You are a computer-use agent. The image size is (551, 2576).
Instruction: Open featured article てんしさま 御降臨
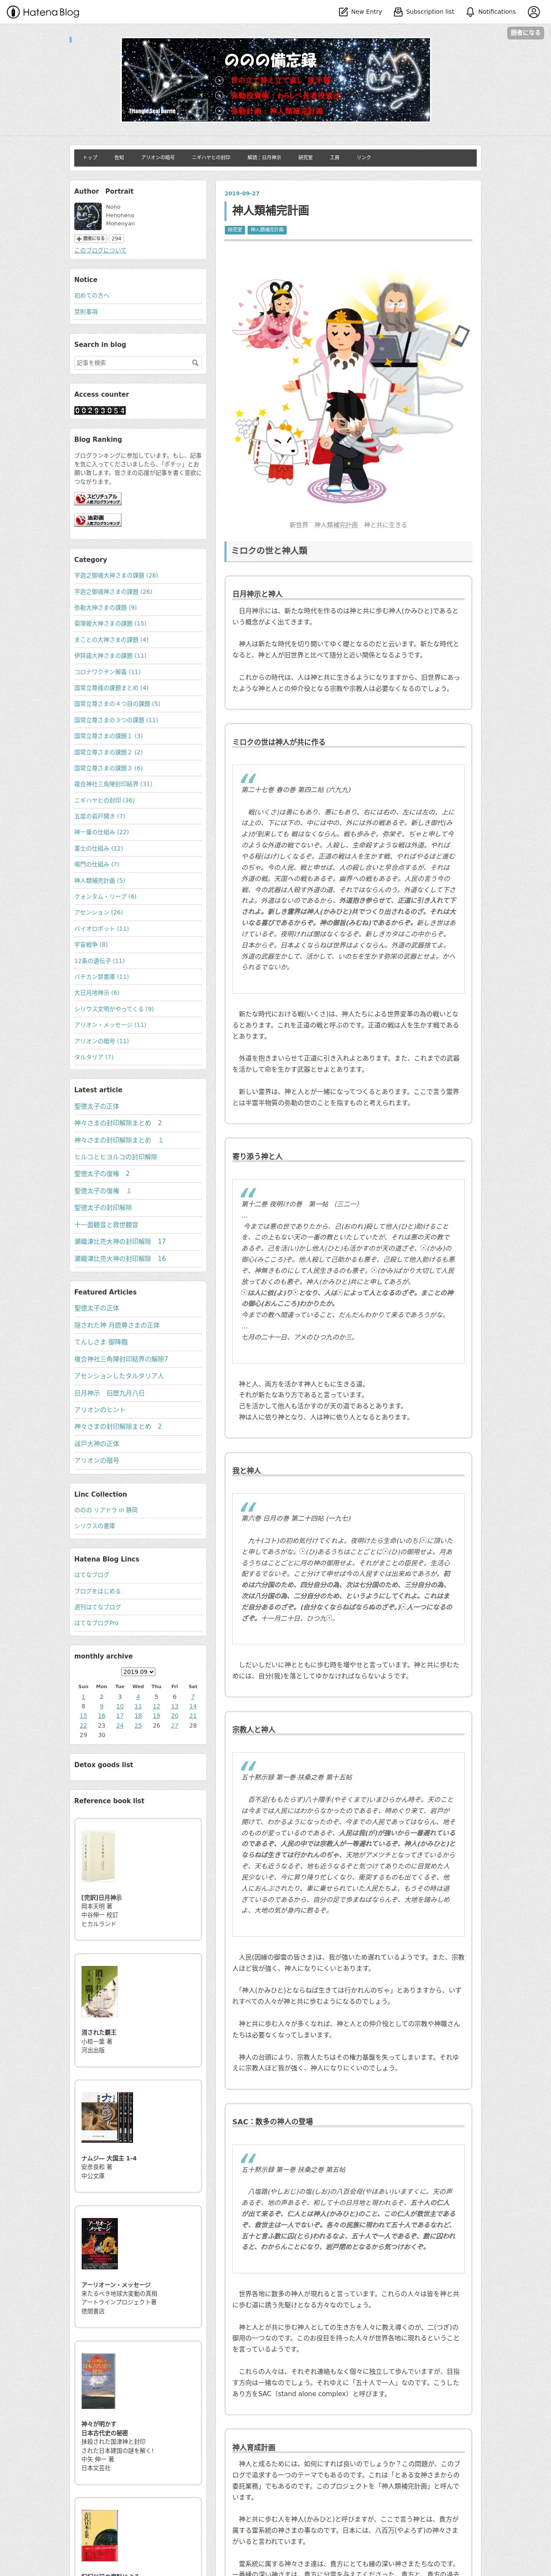(101, 1342)
